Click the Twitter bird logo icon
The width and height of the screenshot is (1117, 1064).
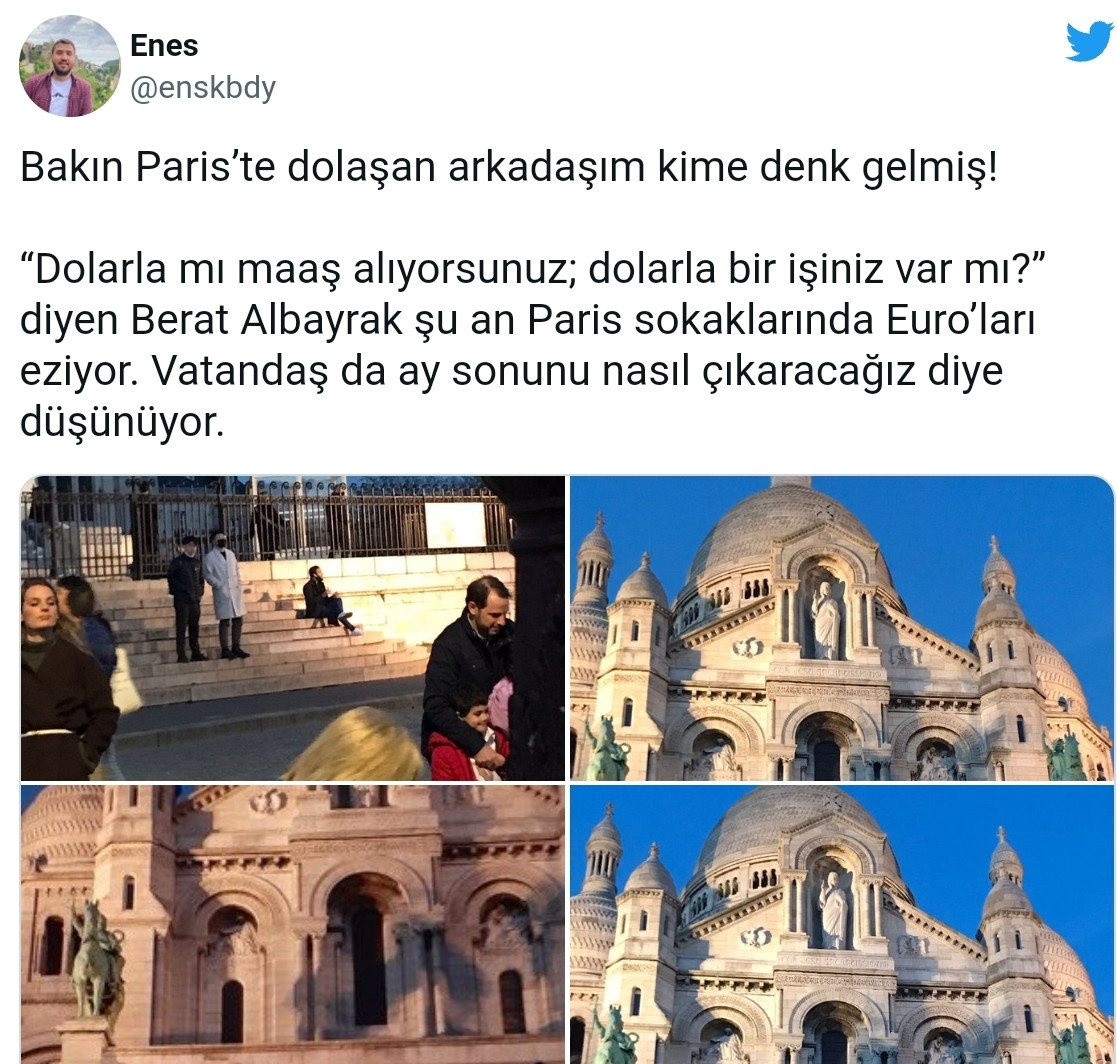coord(1089,41)
